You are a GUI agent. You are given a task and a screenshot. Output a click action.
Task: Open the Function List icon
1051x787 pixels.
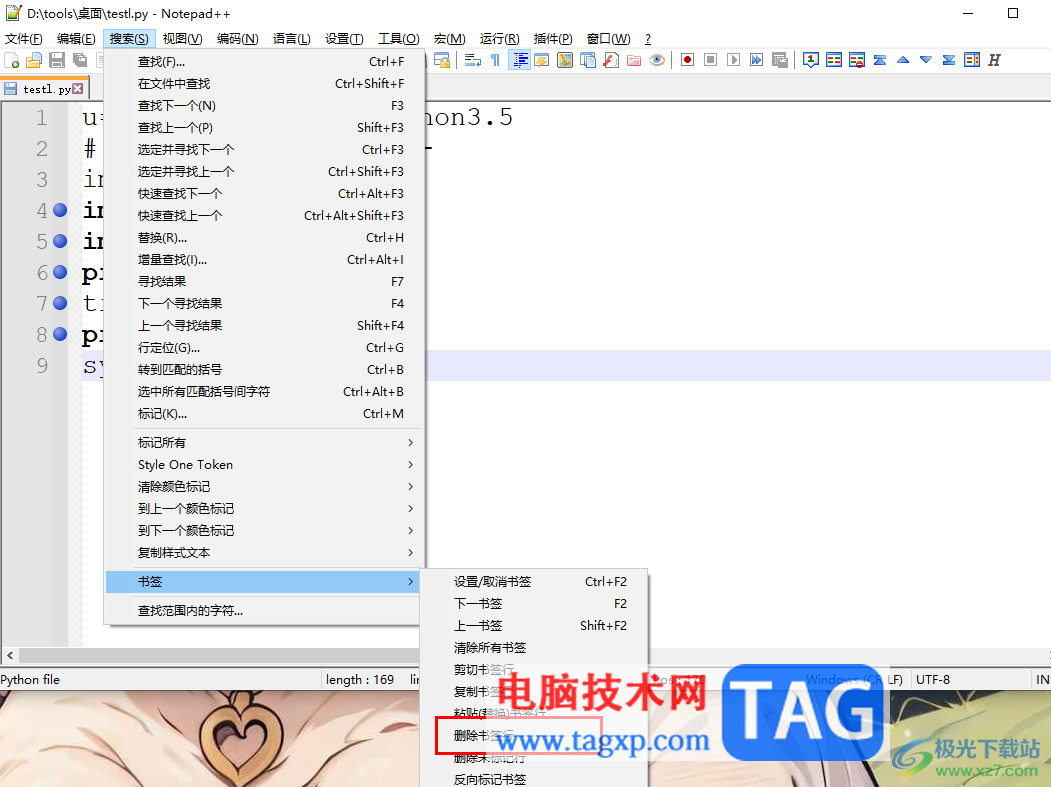tap(611, 60)
